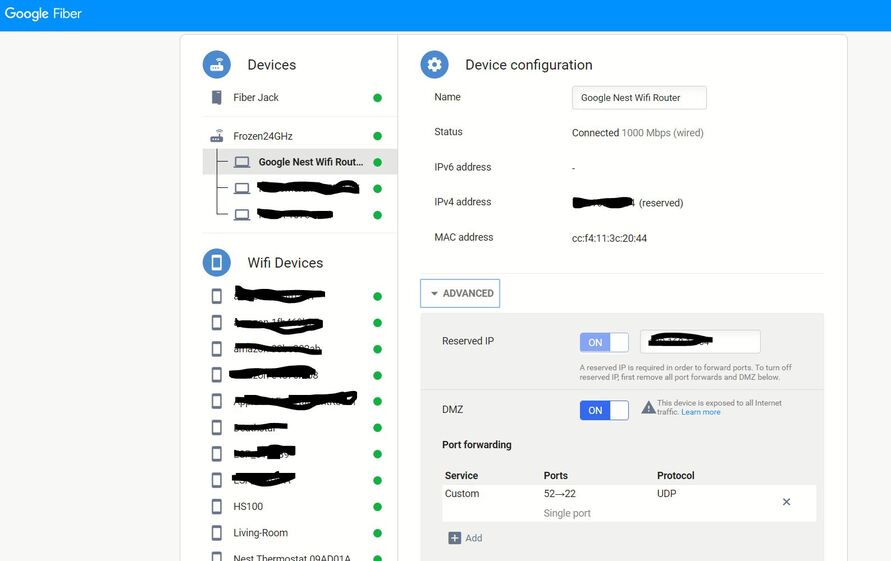The height and width of the screenshot is (561, 891).
Task: Click the Frozen24GHz router icon
Action: pyautogui.click(x=216, y=136)
